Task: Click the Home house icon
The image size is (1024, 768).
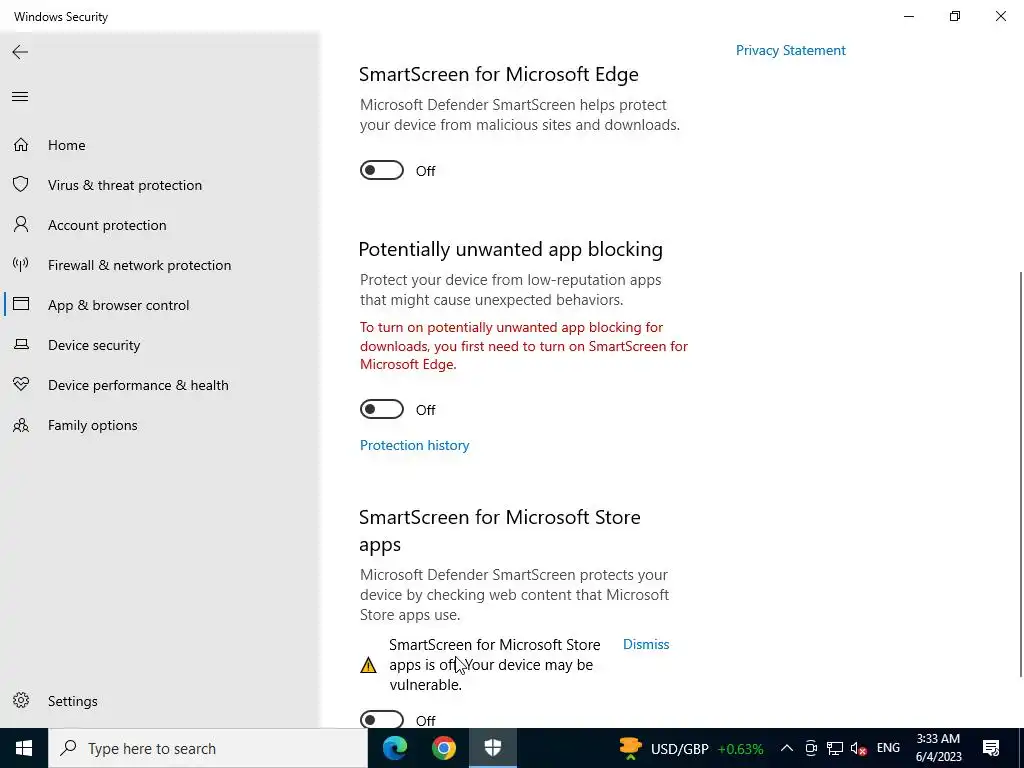Action: (x=21, y=144)
